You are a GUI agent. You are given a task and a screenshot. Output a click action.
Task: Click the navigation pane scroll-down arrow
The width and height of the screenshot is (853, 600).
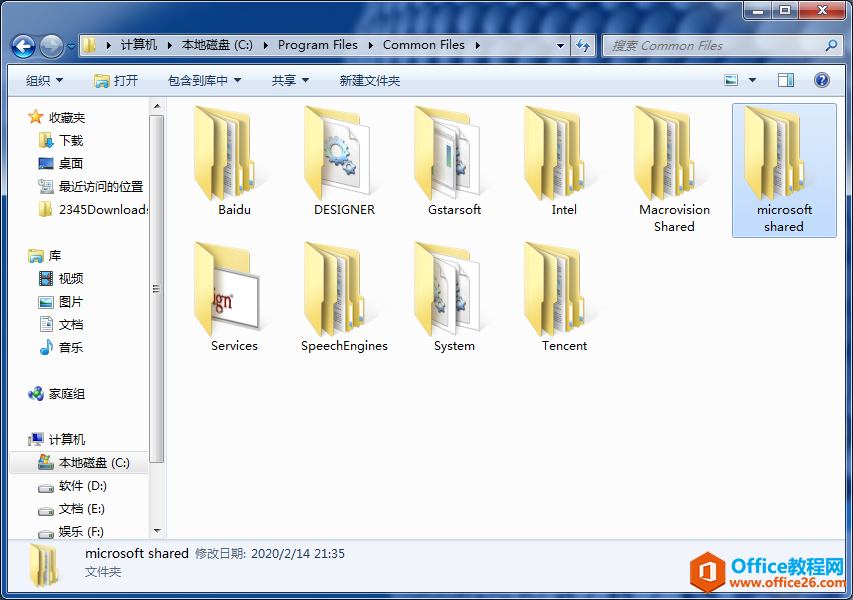[x=157, y=530]
